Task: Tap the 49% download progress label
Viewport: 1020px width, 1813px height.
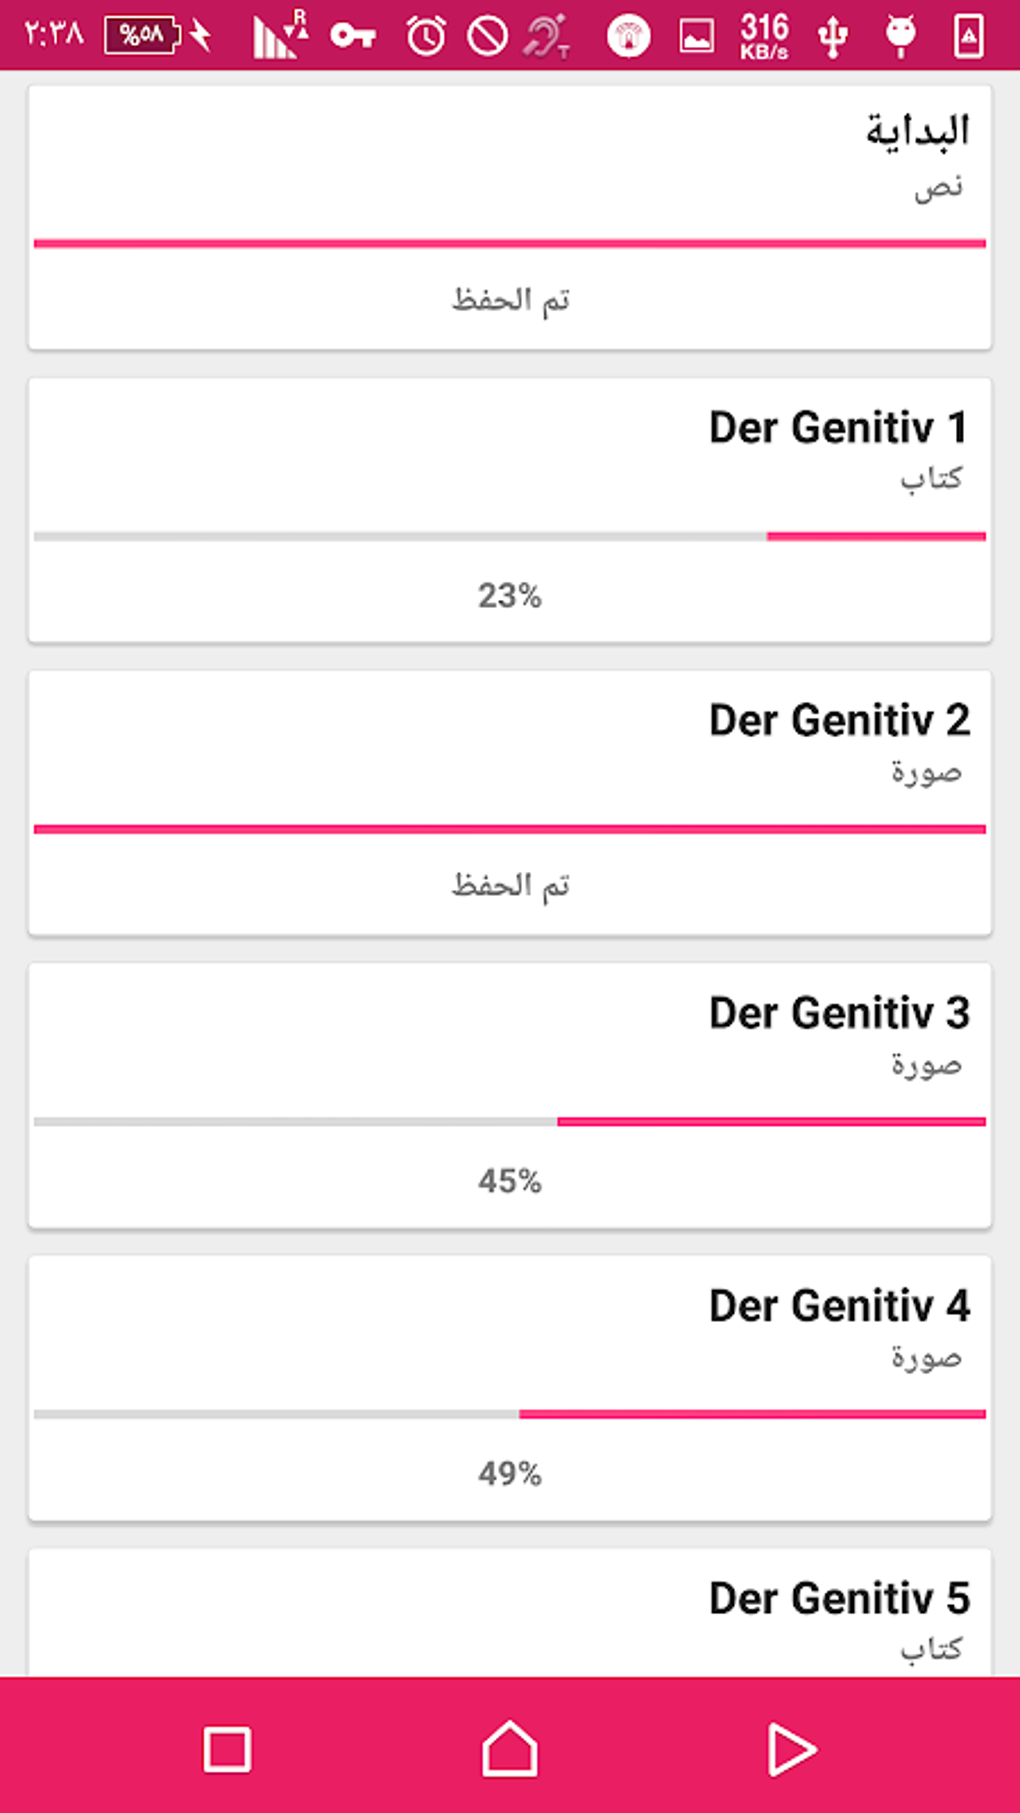Action: (x=510, y=1474)
